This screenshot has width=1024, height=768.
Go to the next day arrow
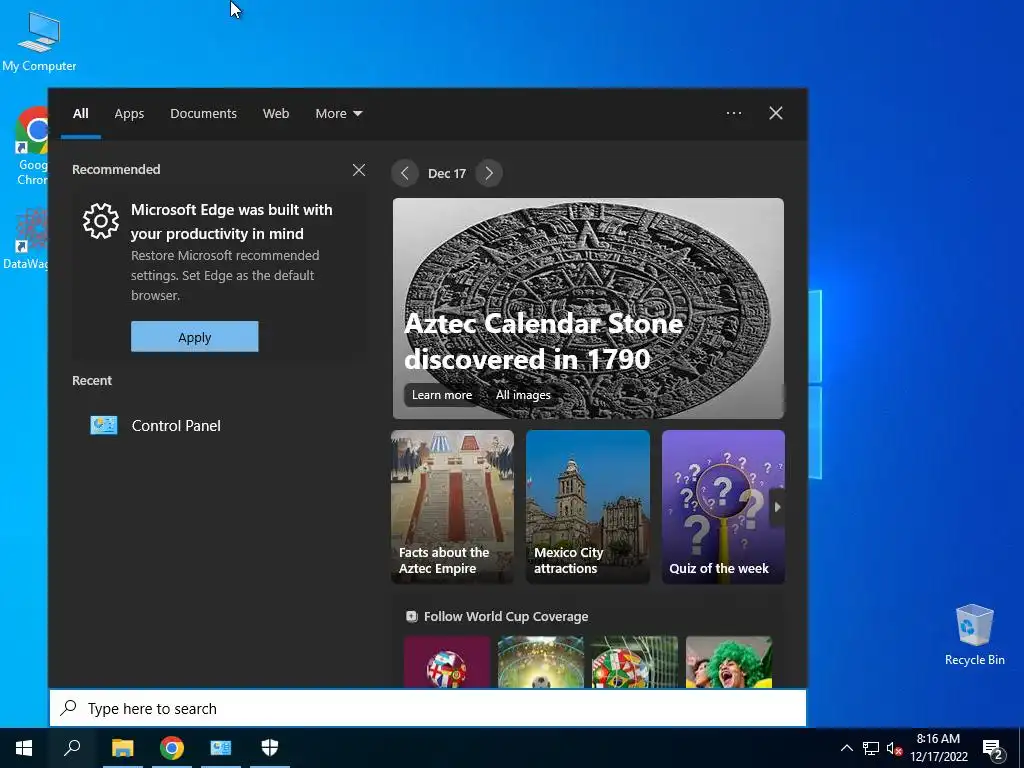tap(489, 173)
